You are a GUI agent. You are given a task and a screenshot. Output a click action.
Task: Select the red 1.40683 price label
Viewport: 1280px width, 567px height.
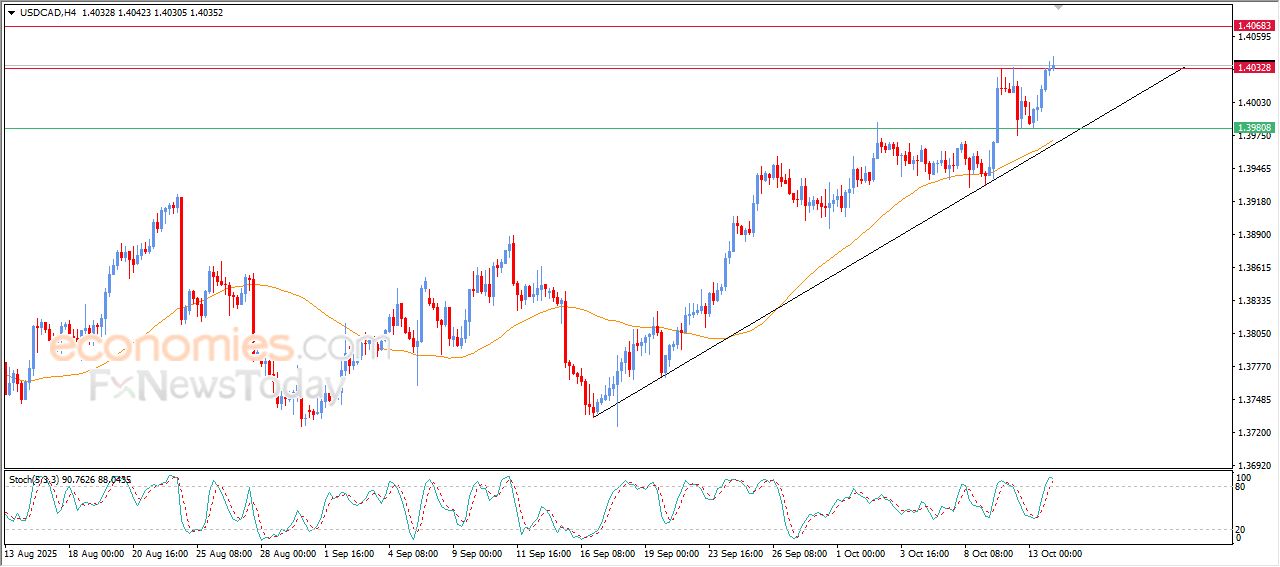(1253, 25)
